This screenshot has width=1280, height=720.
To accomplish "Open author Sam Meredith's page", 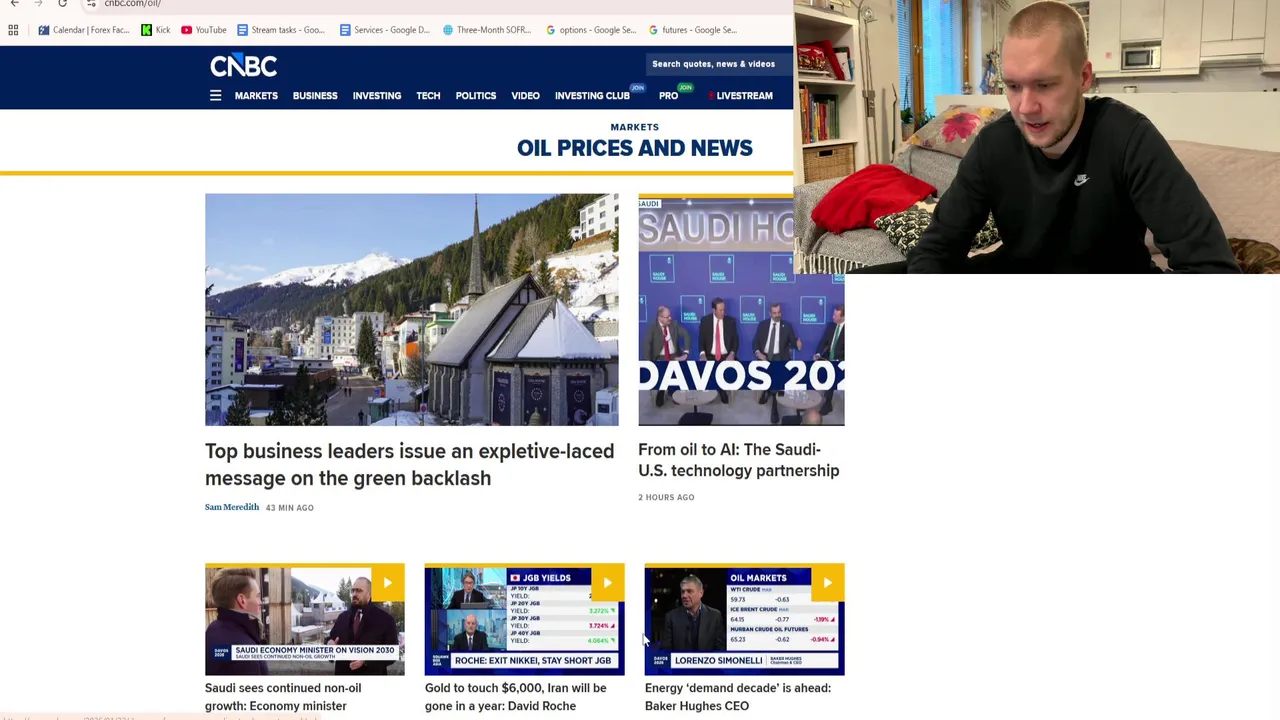I will [232, 507].
